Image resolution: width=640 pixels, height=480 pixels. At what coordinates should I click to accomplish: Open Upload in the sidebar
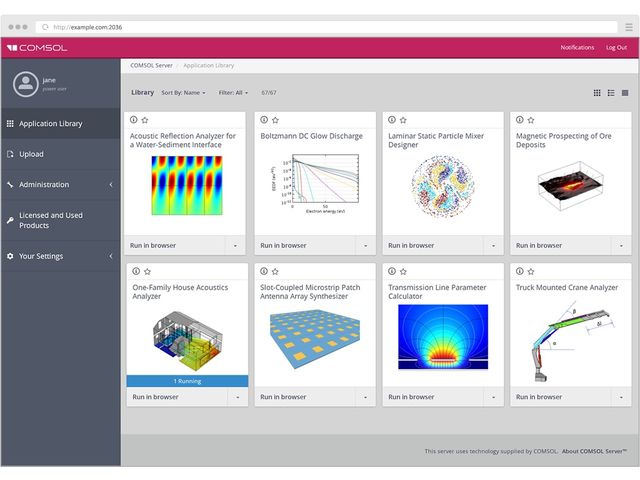coord(32,154)
